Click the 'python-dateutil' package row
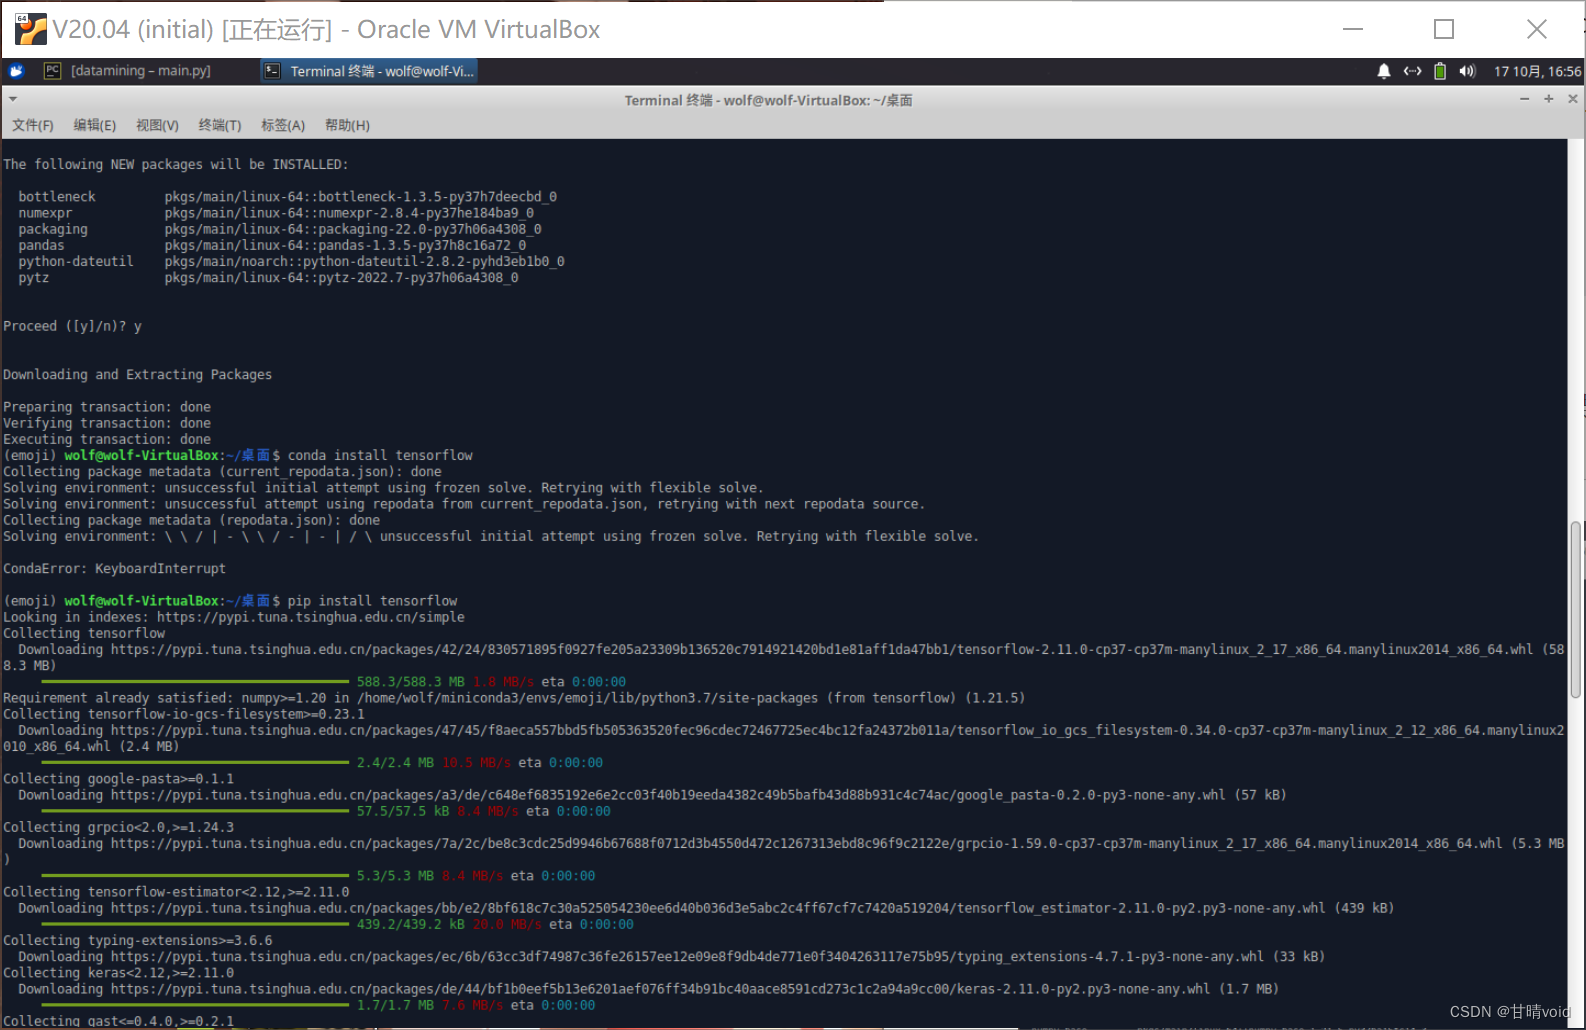The height and width of the screenshot is (1030, 1586). click(291, 261)
